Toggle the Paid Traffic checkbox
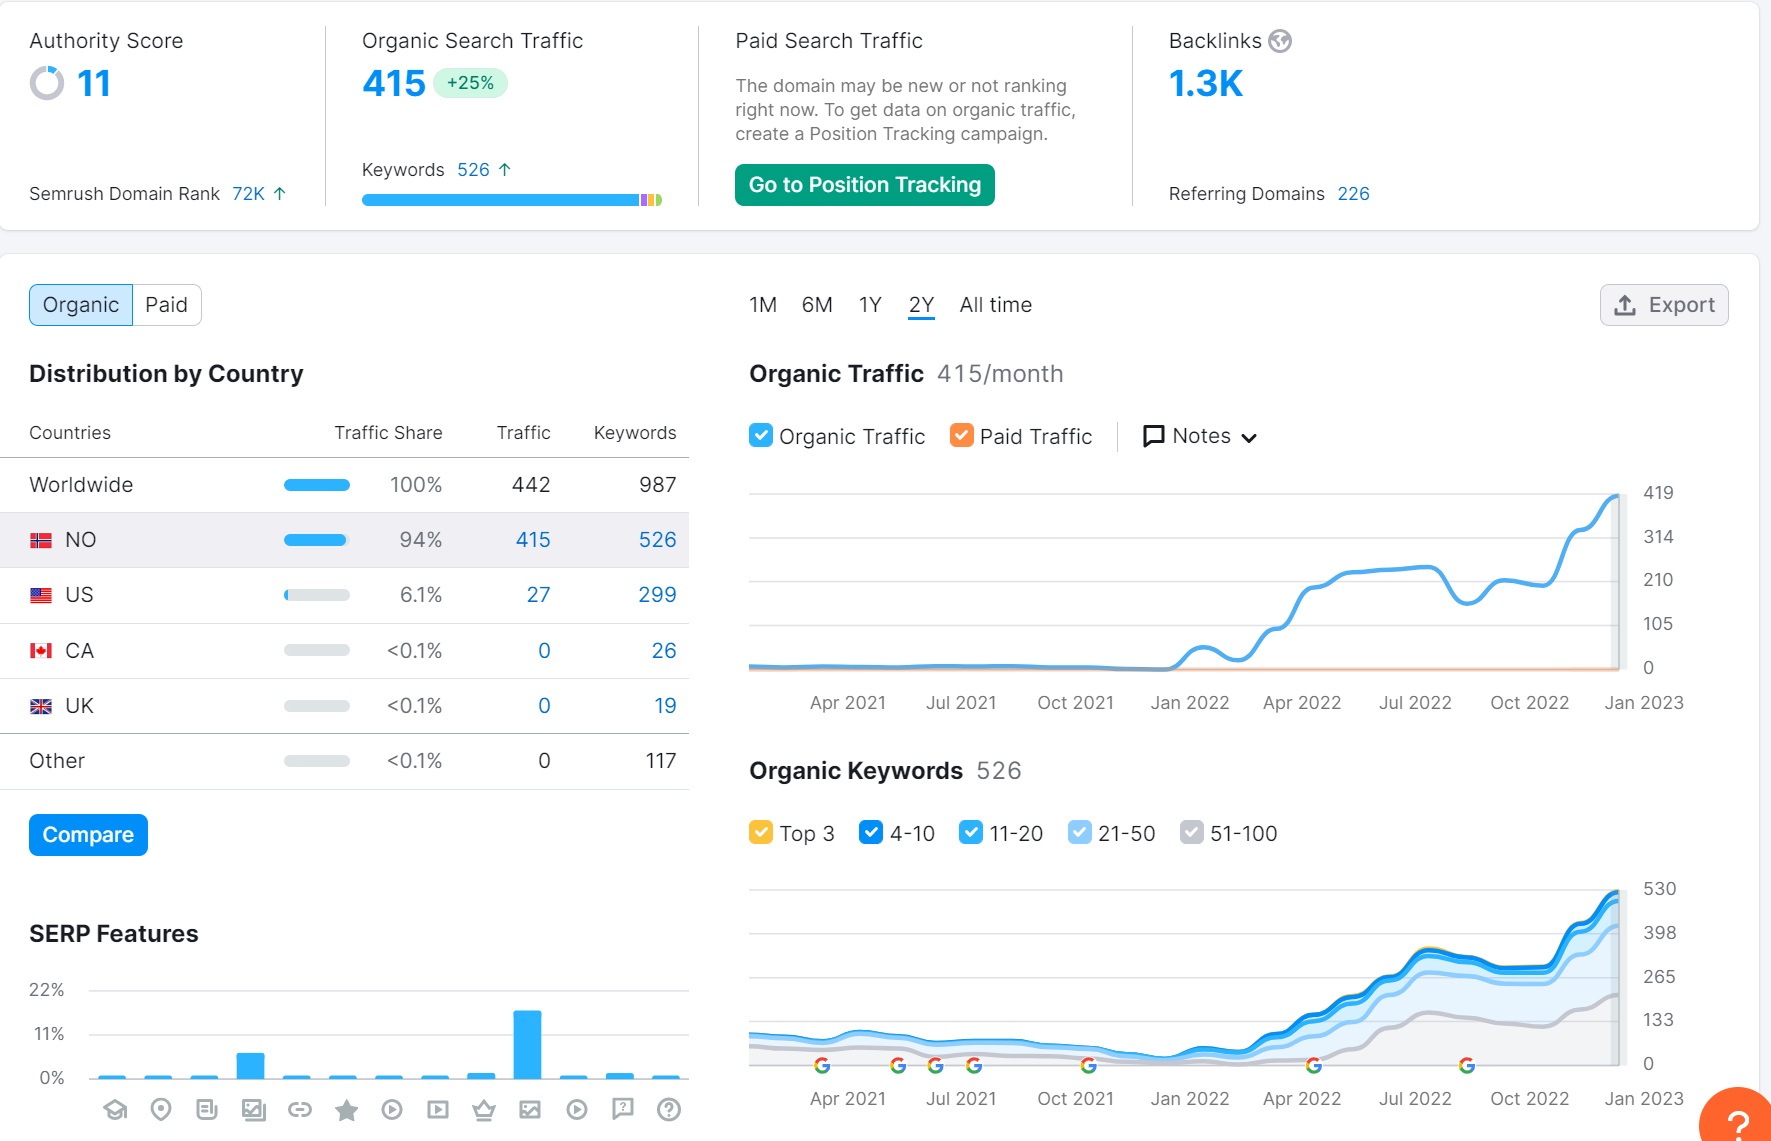 [x=962, y=436]
